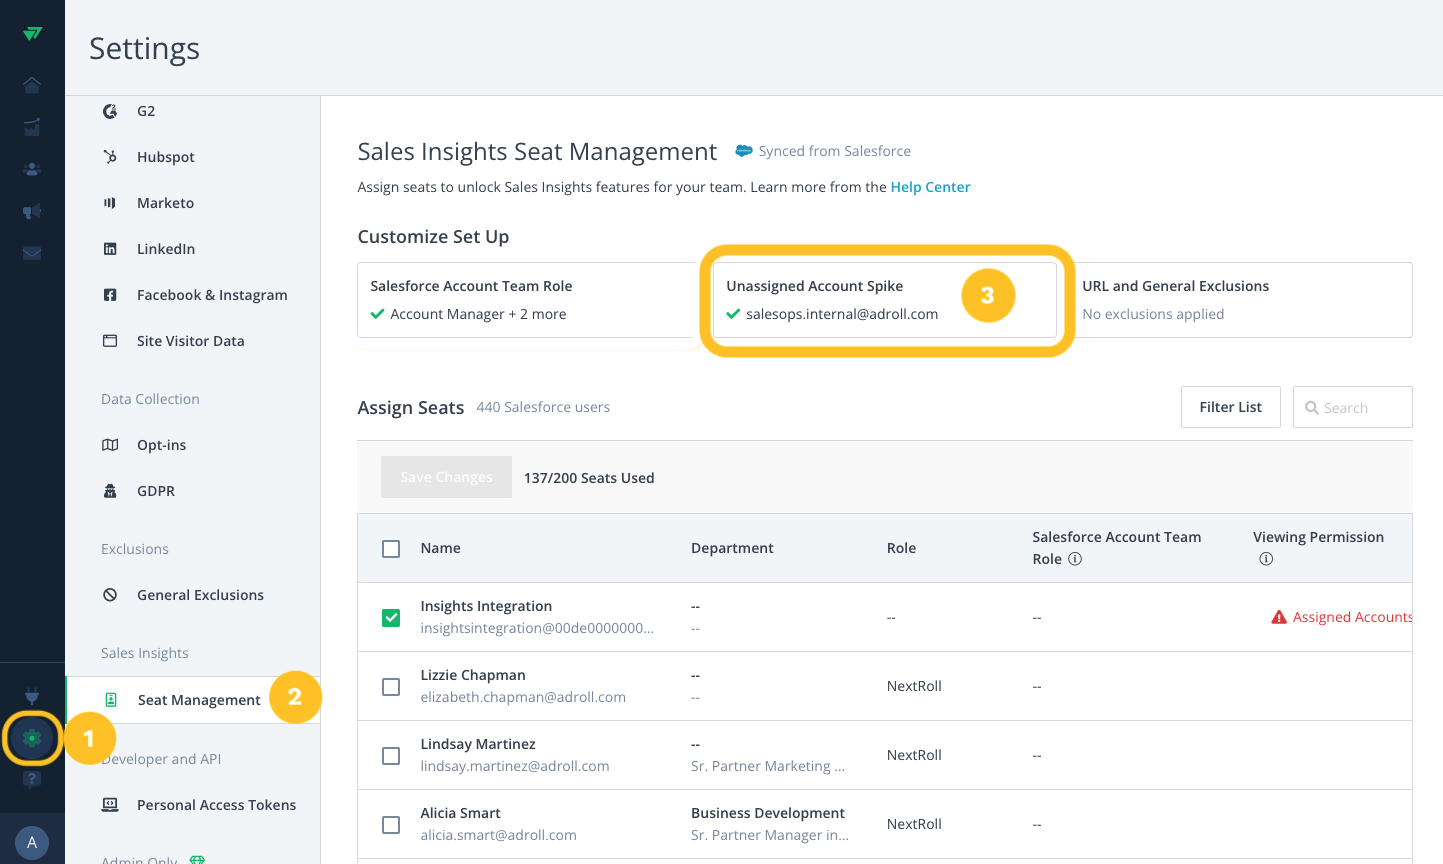
Task: Click the 440 Salesforce users count
Action: tap(543, 407)
